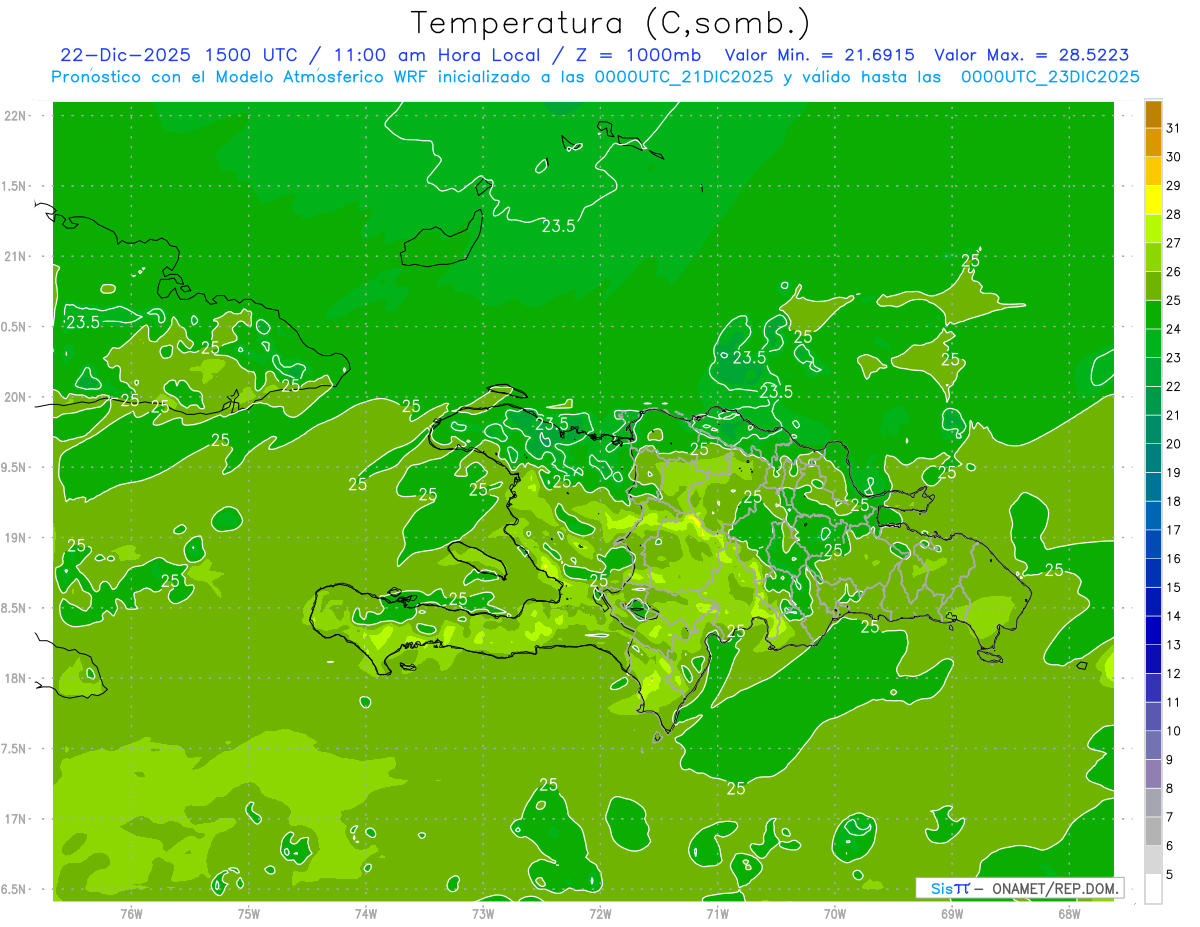Click the color bar label 23
Image resolution: width=1200 pixels, height=927 pixels.
click(x=1173, y=357)
